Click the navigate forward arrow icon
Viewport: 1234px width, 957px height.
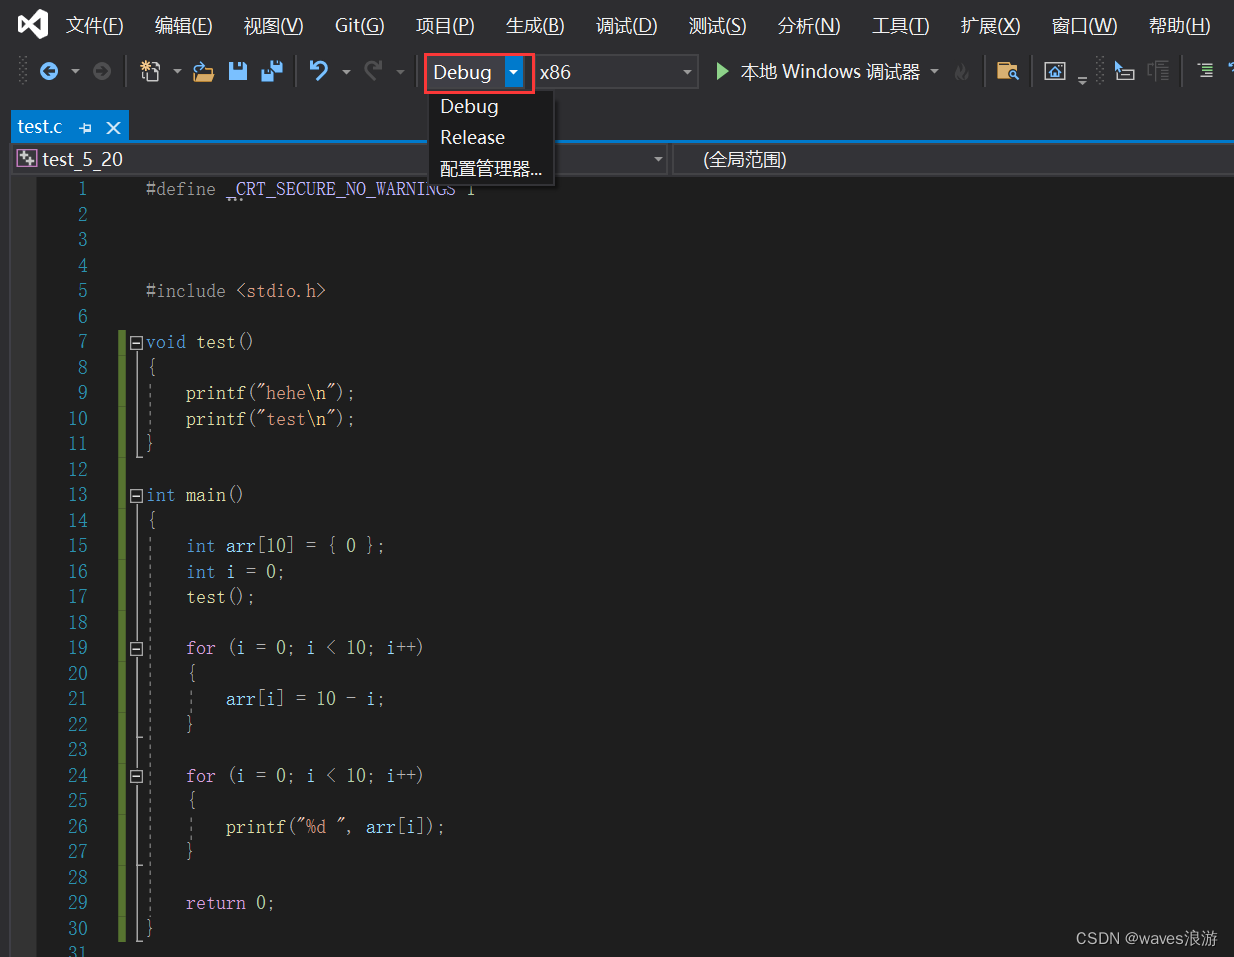[101, 71]
